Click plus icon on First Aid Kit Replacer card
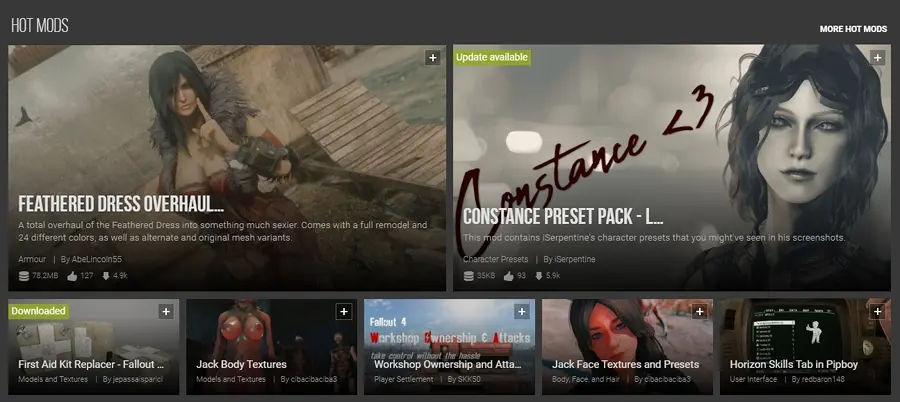 tap(166, 312)
